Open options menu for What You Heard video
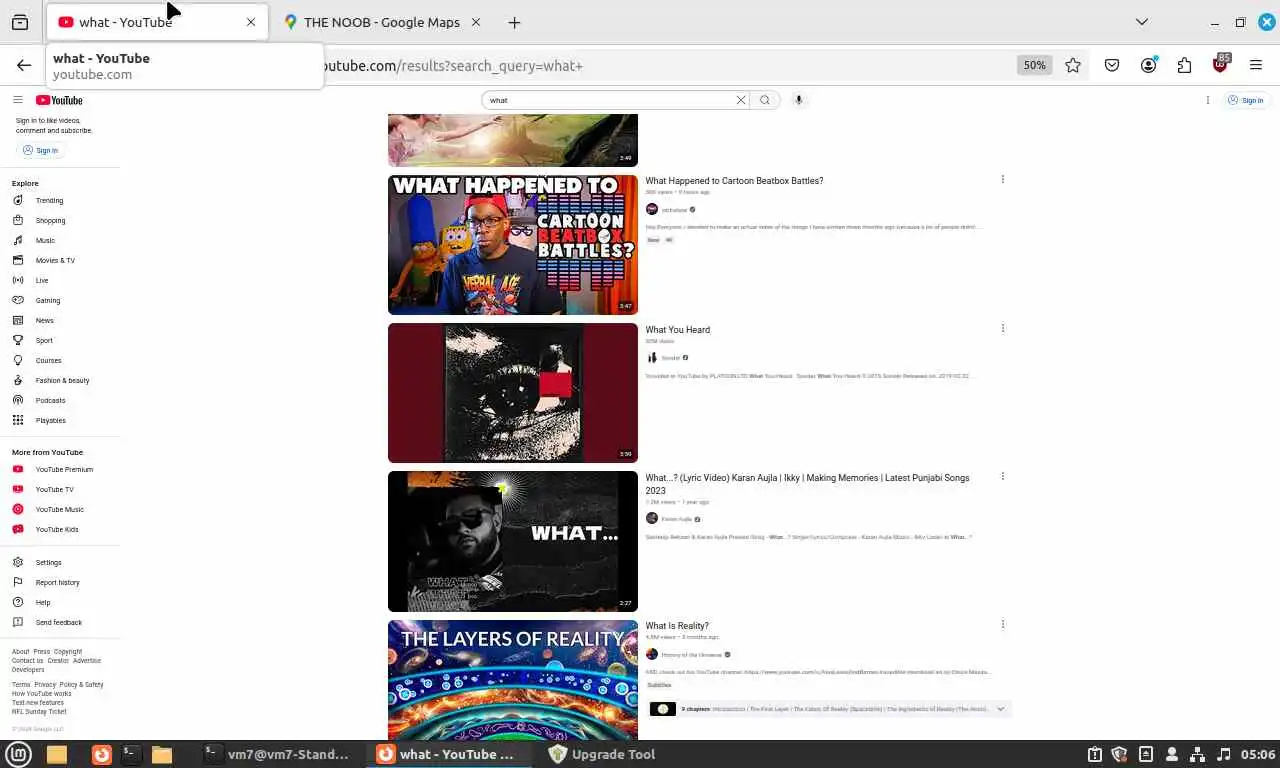 click(x=1003, y=328)
